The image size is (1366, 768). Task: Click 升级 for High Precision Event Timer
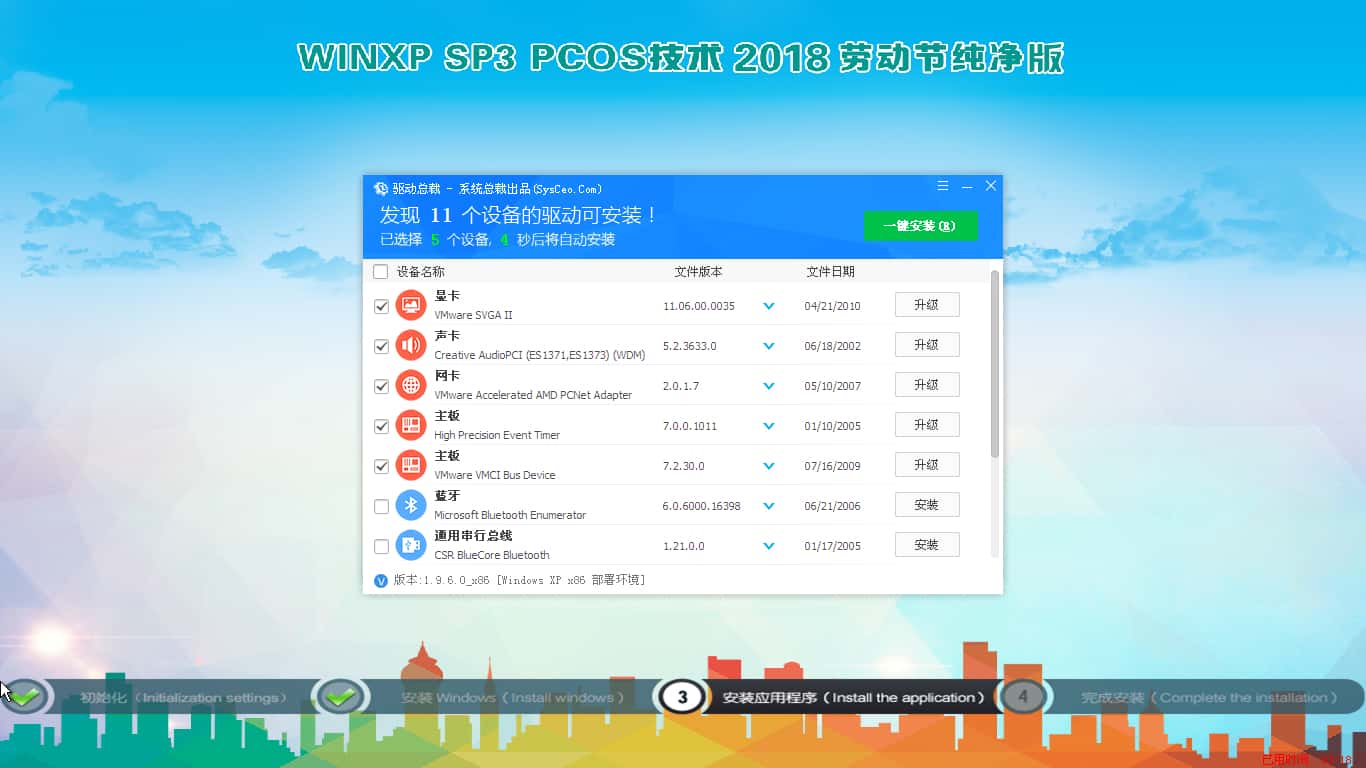point(927,425)
